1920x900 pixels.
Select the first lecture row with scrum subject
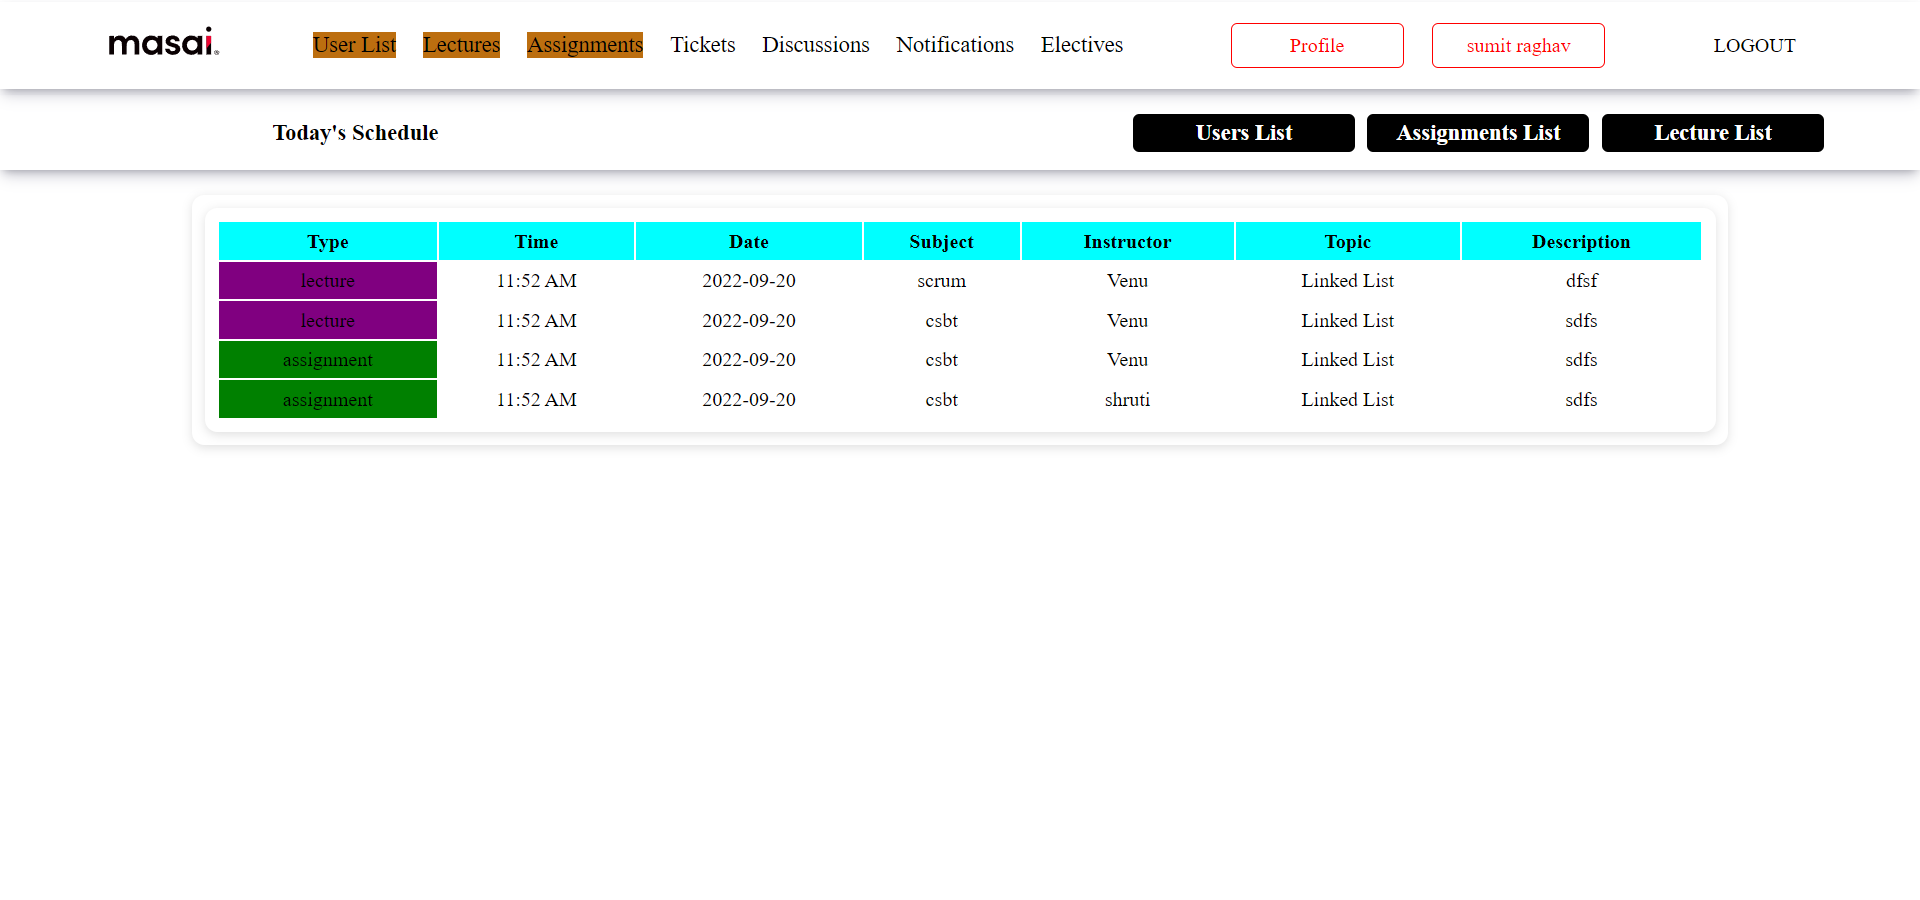[x=328, y=280]
